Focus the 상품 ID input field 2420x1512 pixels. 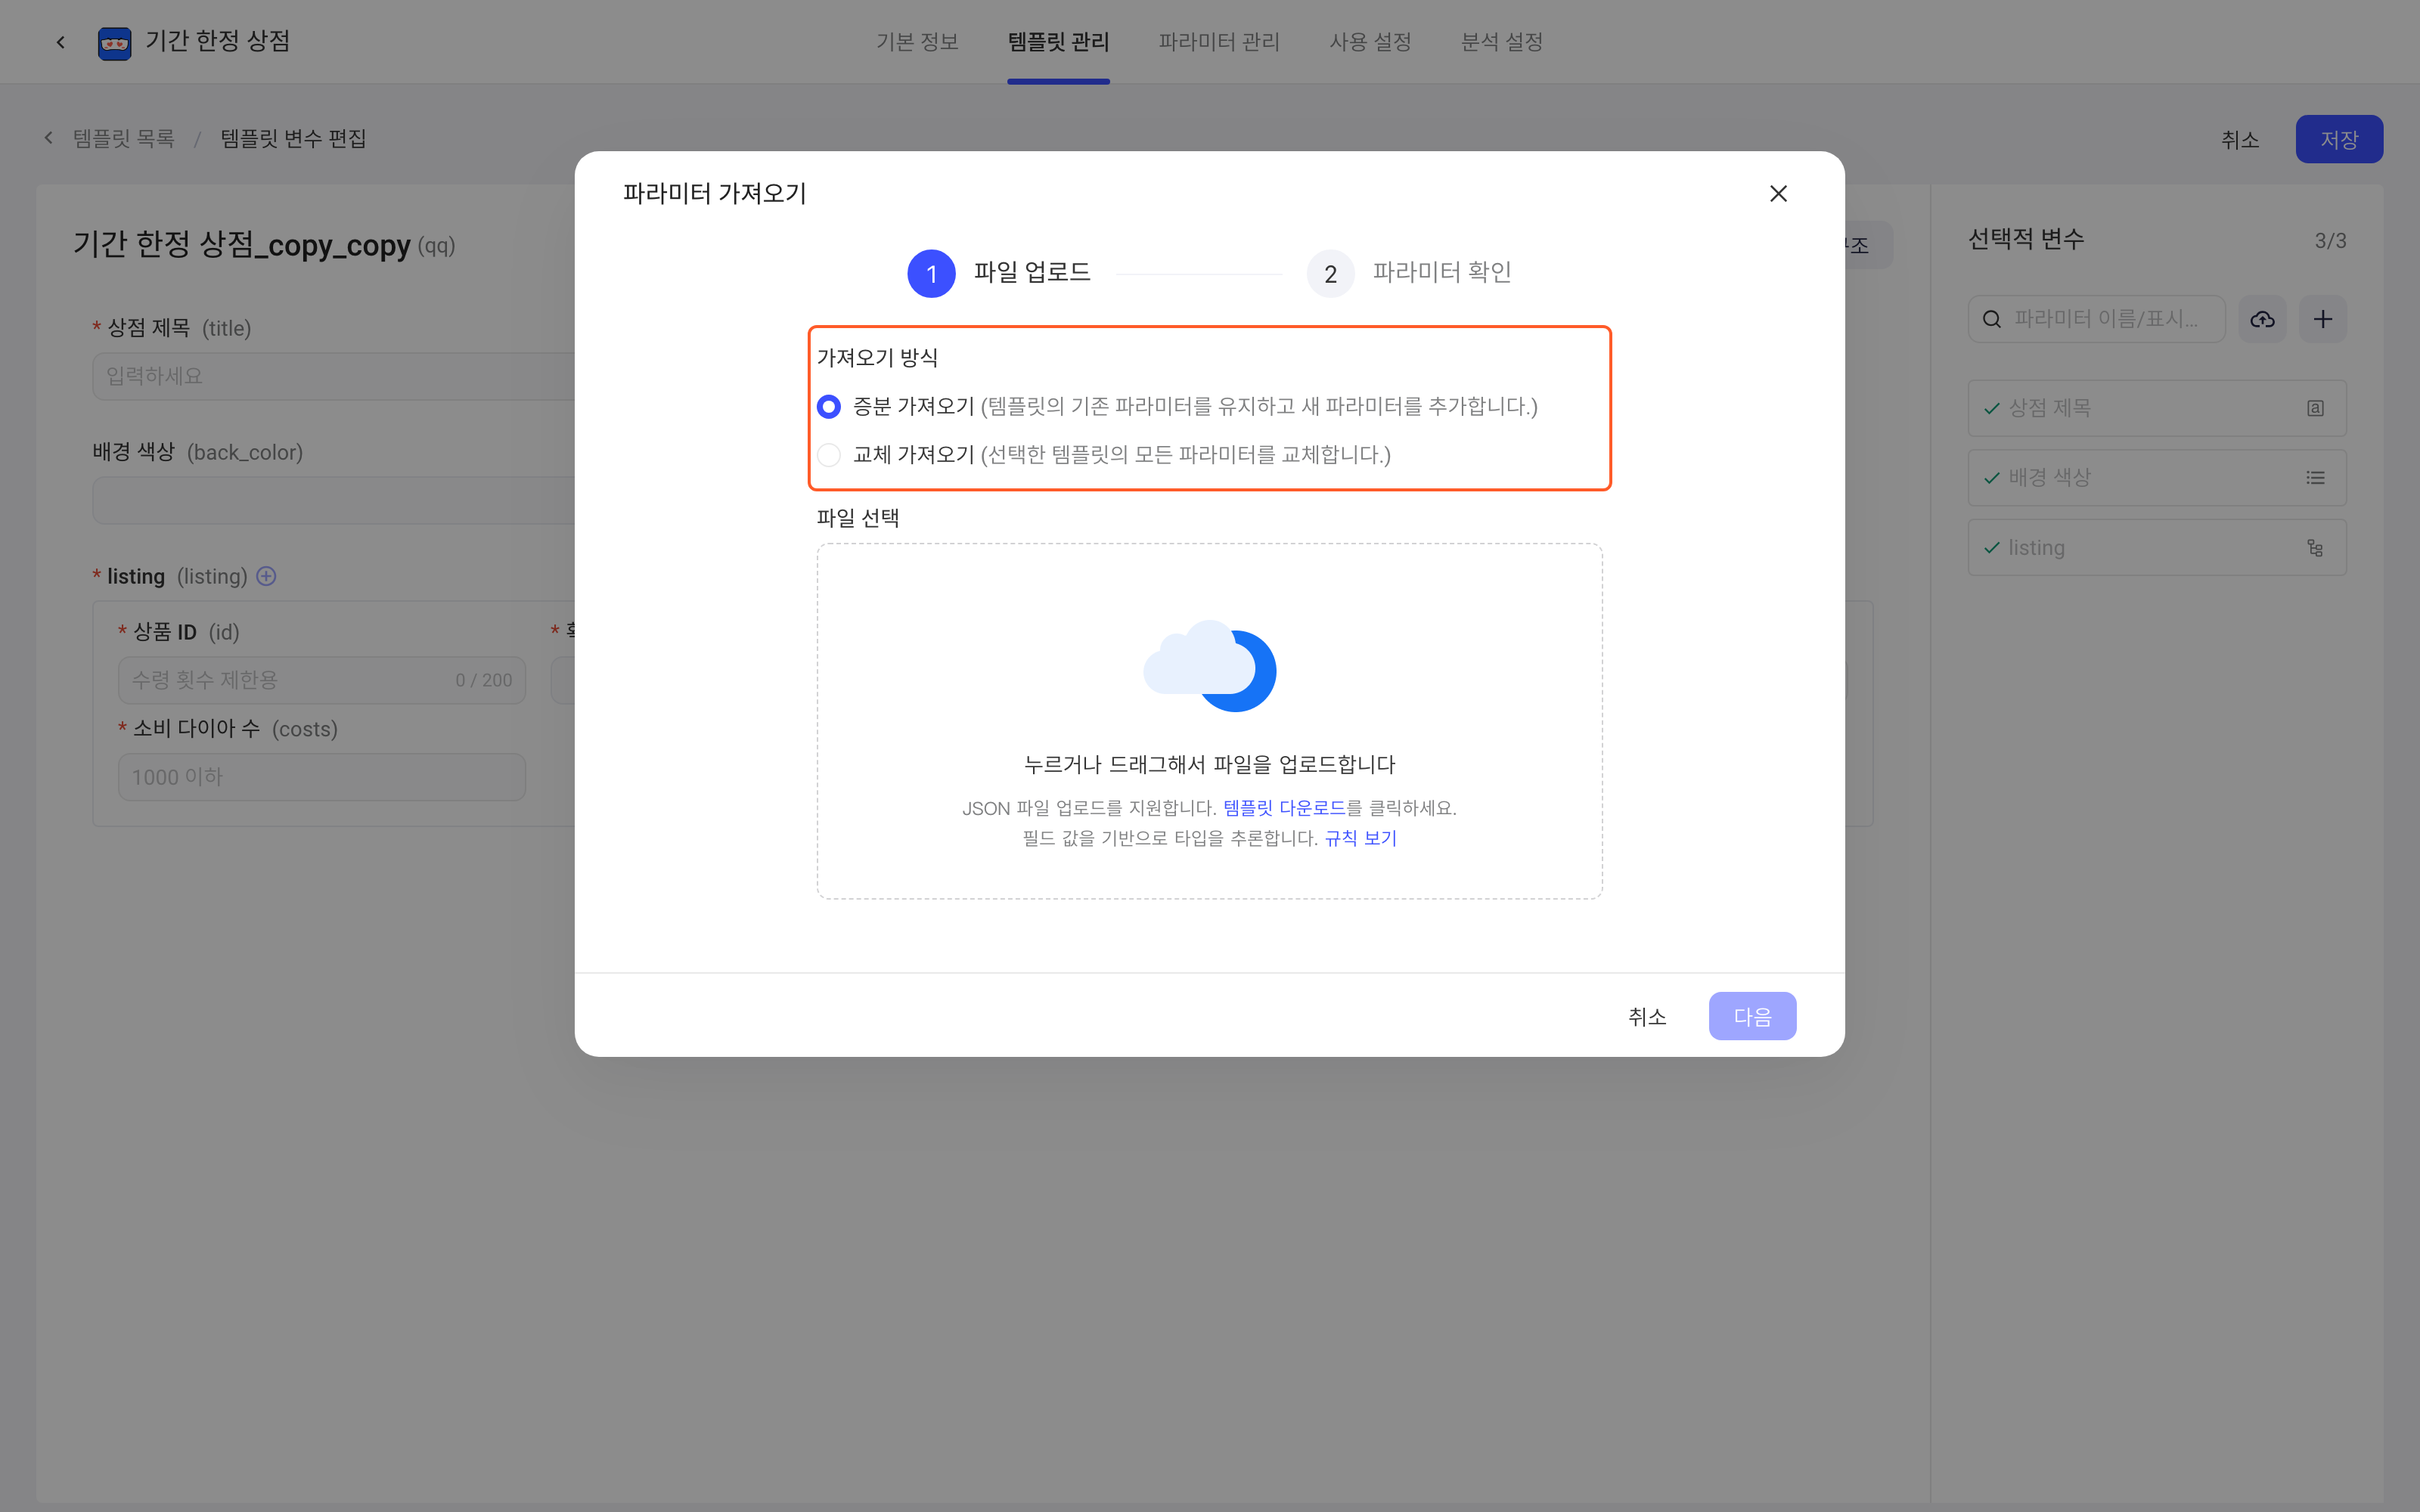point(322,680)
